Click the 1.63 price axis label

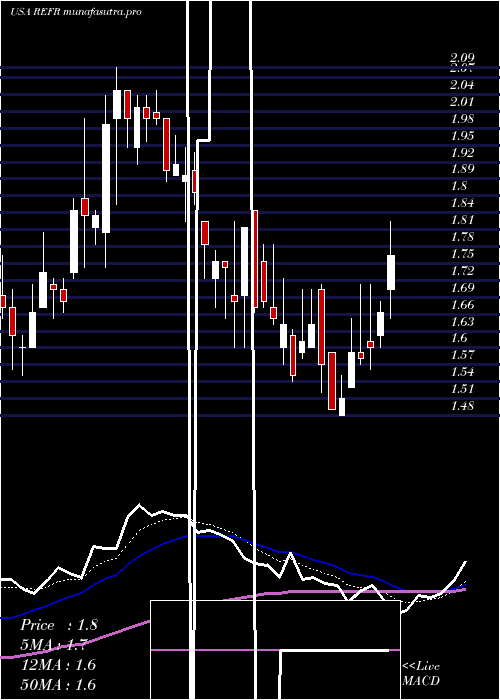462,322
